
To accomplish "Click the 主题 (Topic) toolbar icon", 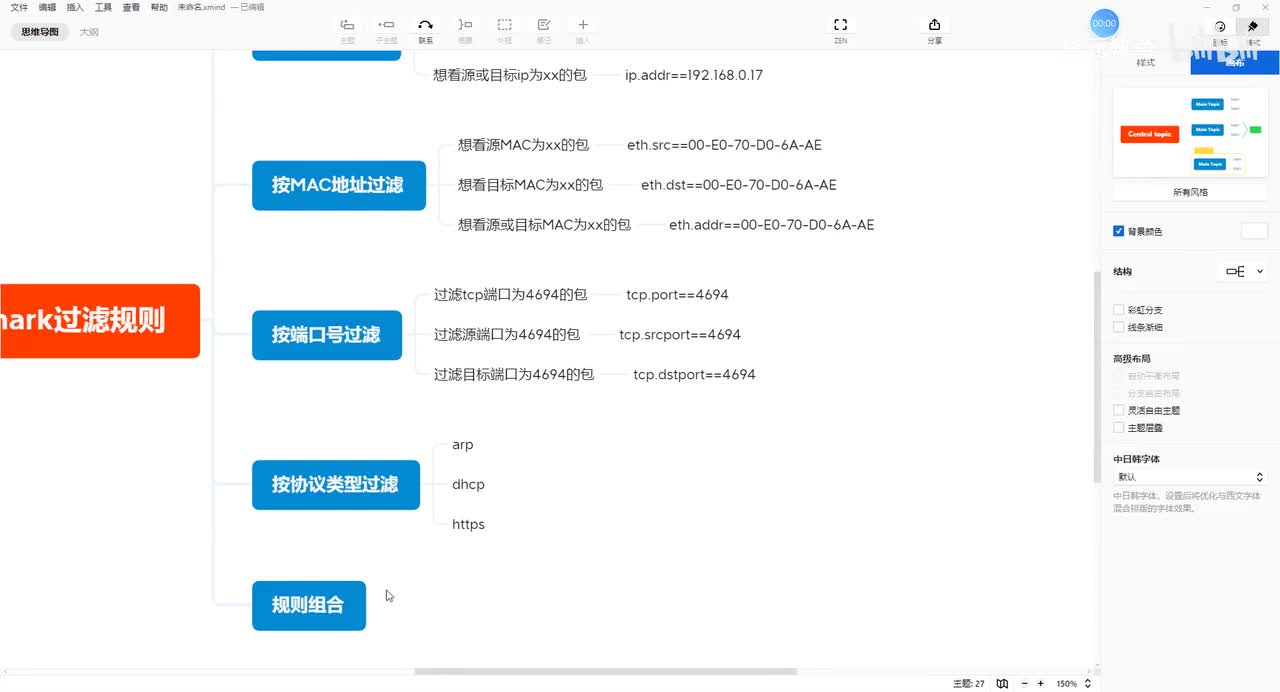I will click(347, 25).
